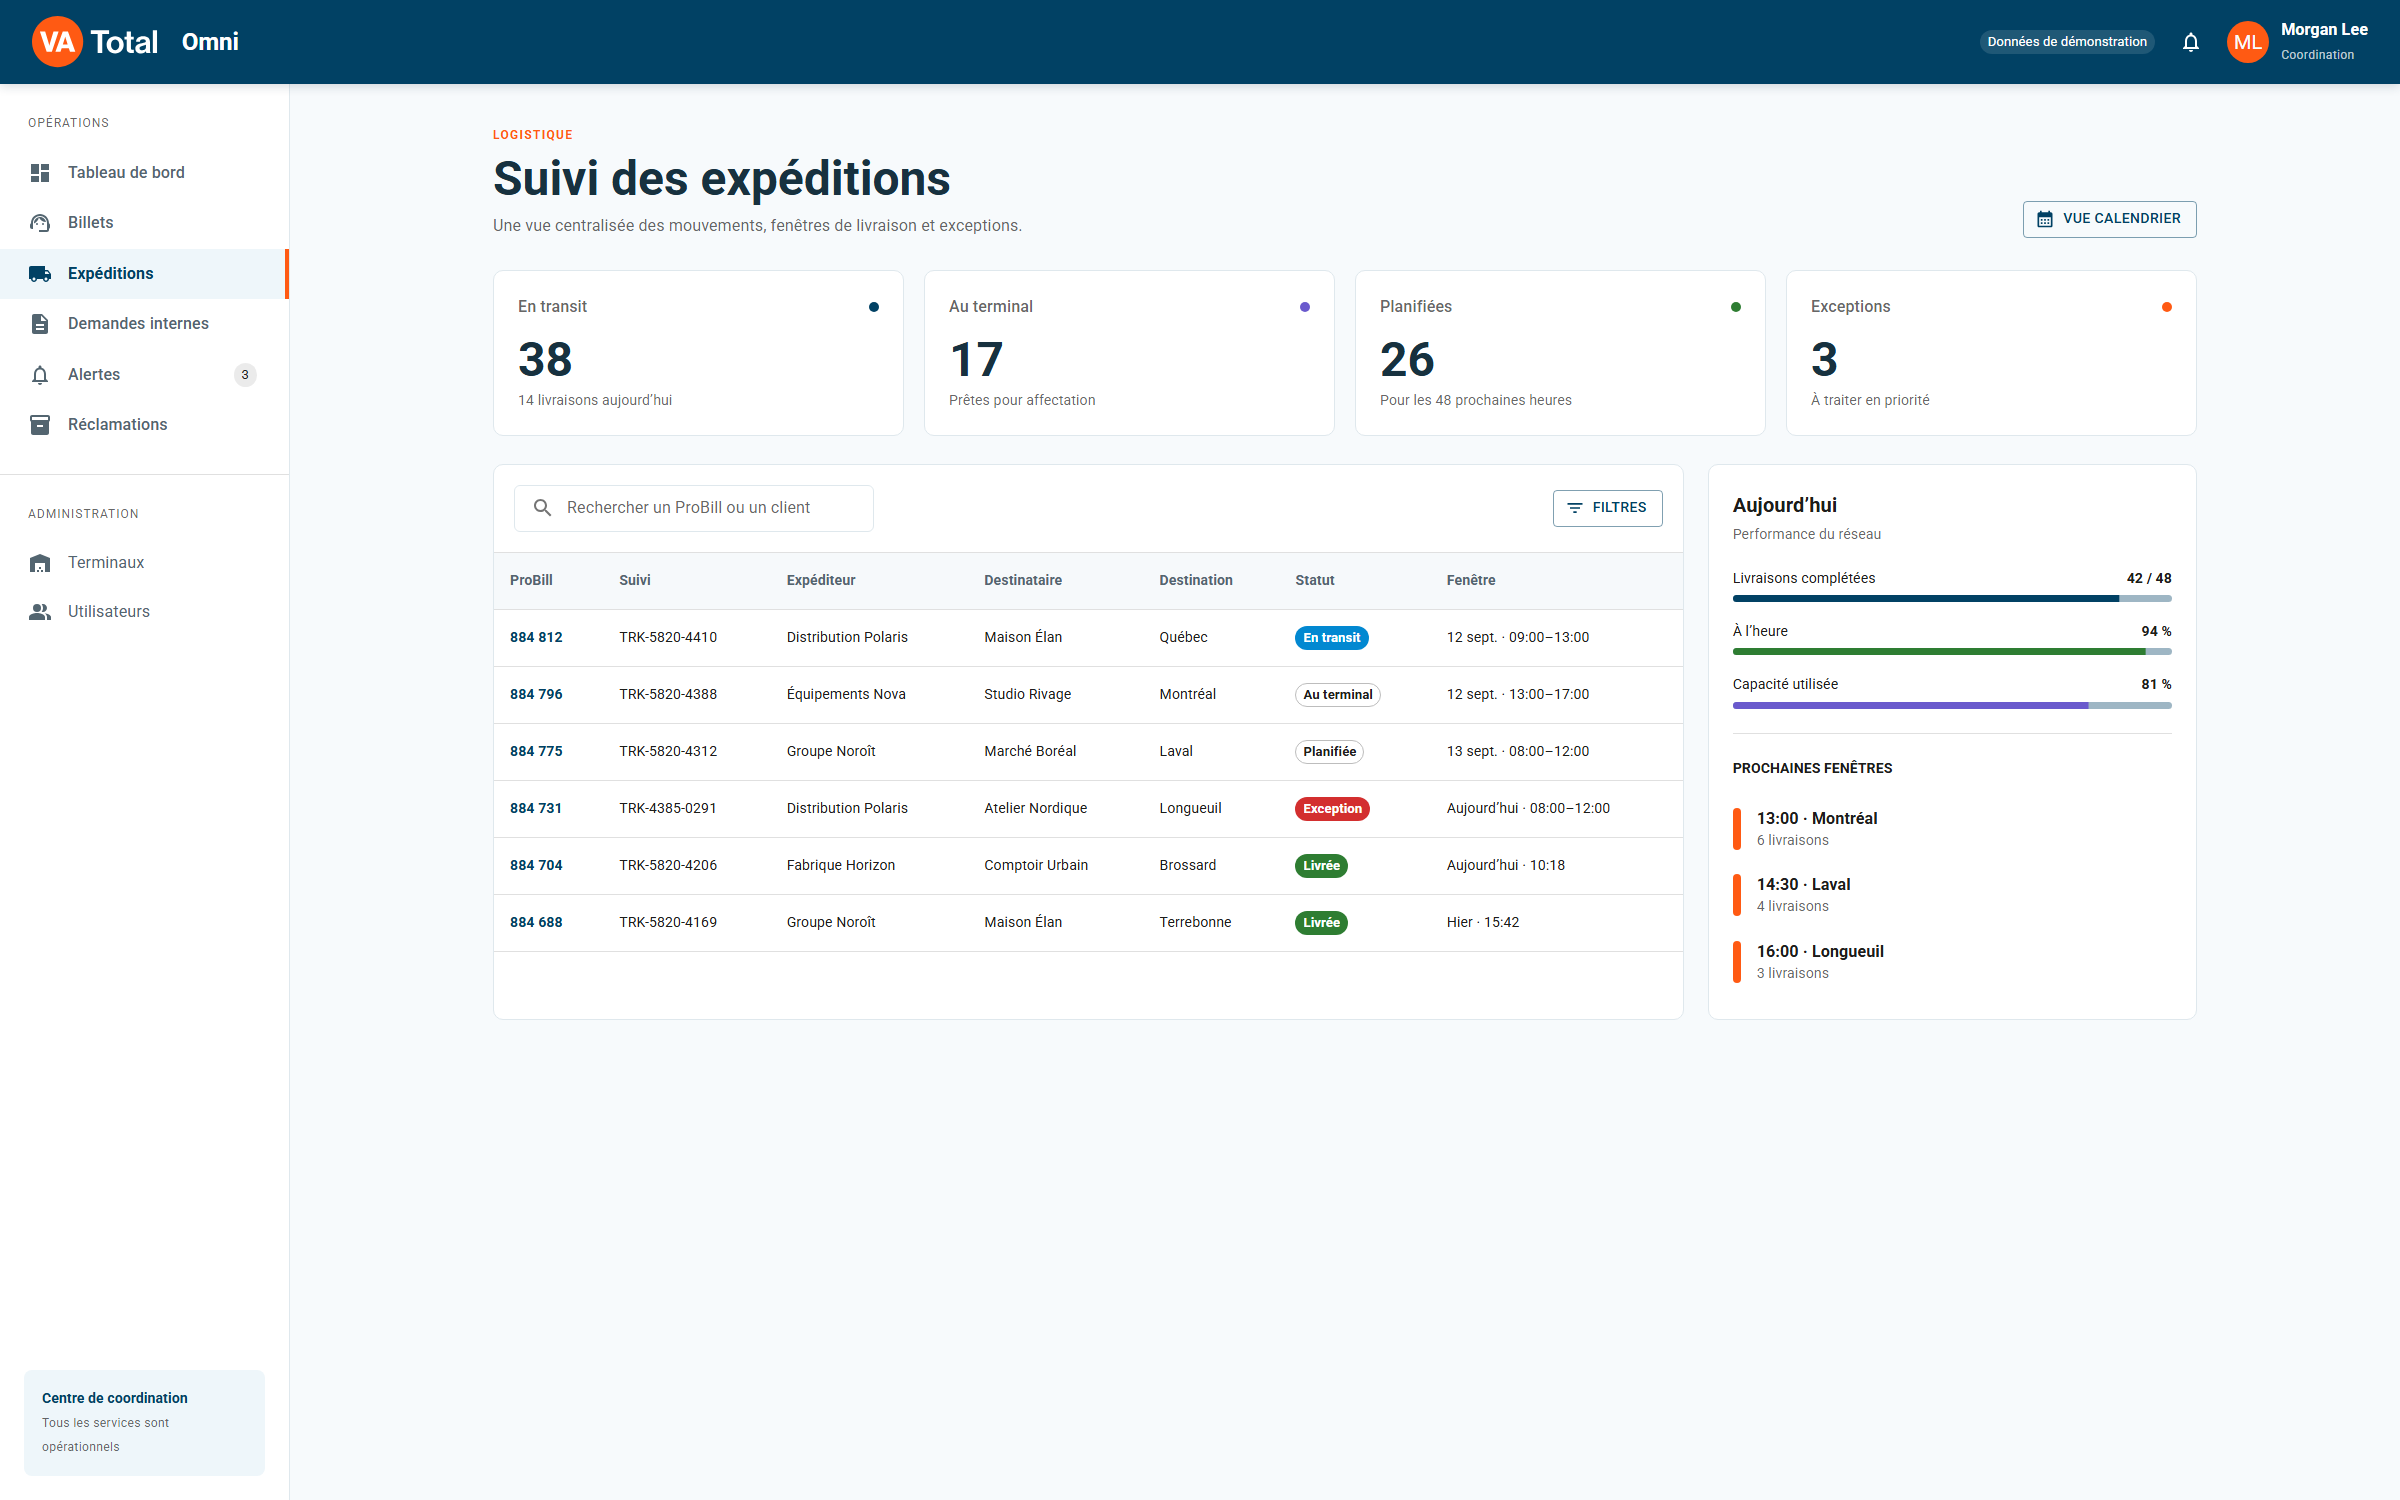Open the notifications bell icon
The image size is (2400, 1500).
click(x=2190, y=42)
